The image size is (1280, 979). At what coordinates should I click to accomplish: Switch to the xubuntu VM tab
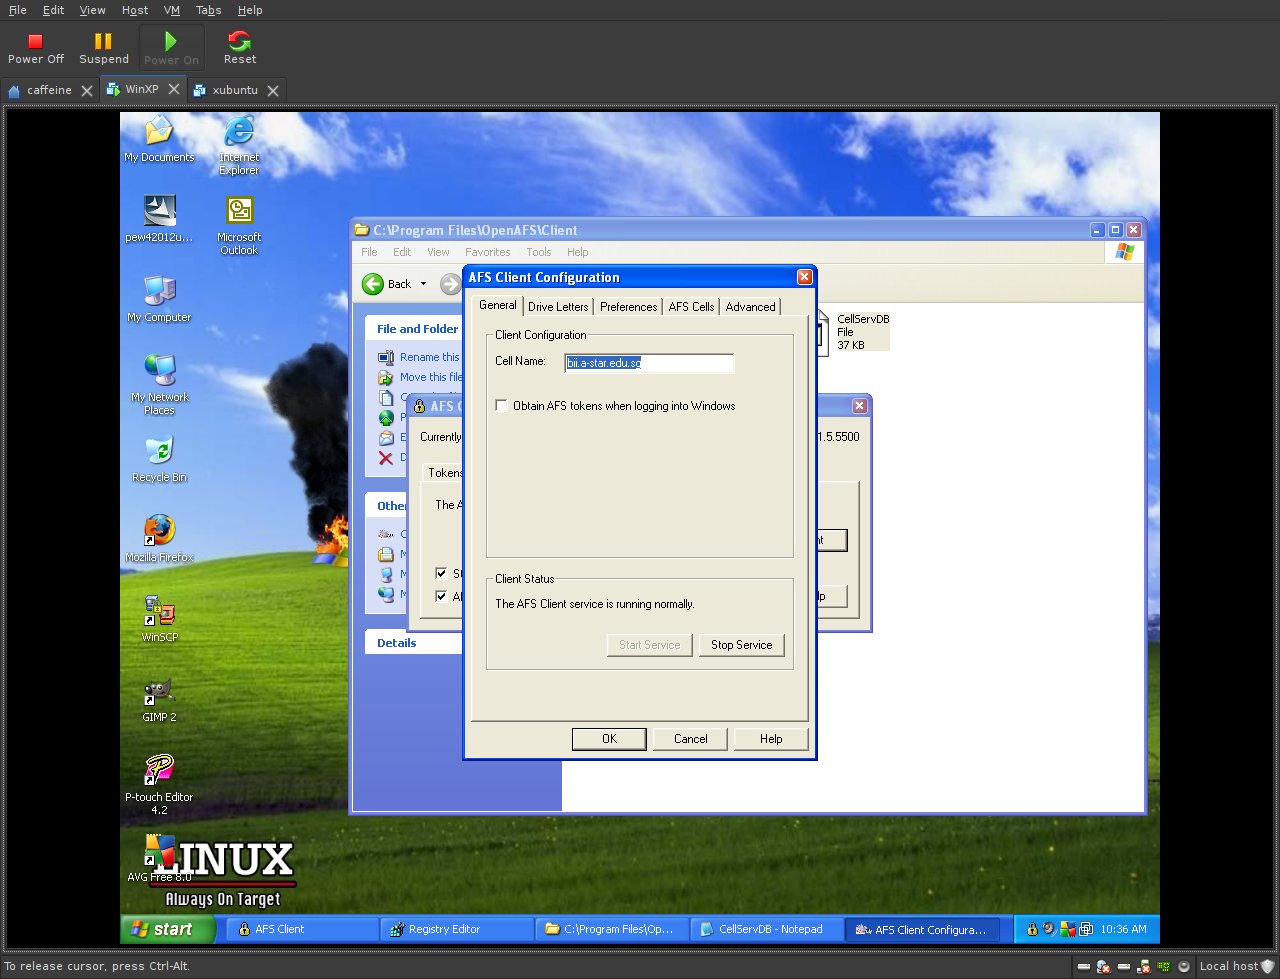coord(236,90)
